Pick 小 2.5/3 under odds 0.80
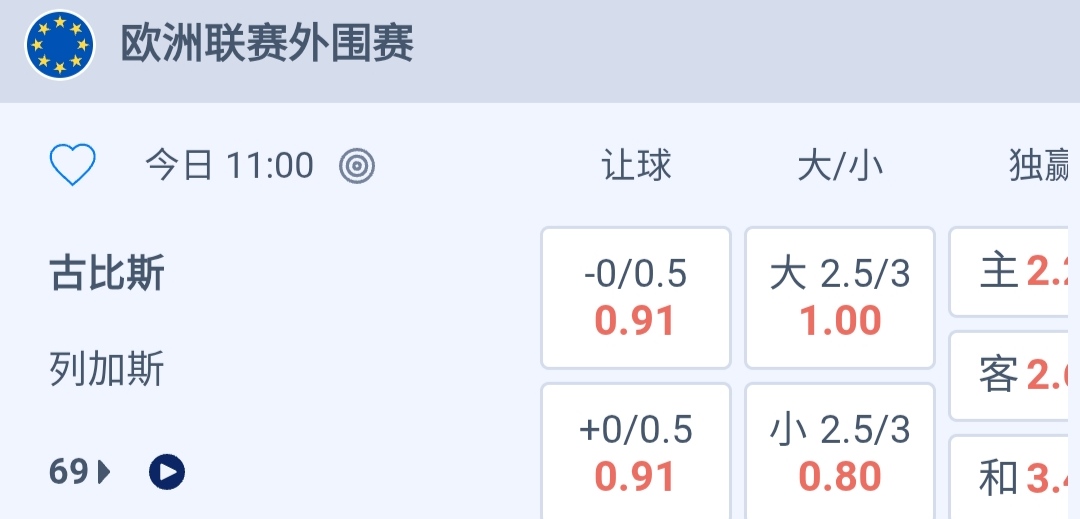 pyautogui.click(x=840, y=452)
